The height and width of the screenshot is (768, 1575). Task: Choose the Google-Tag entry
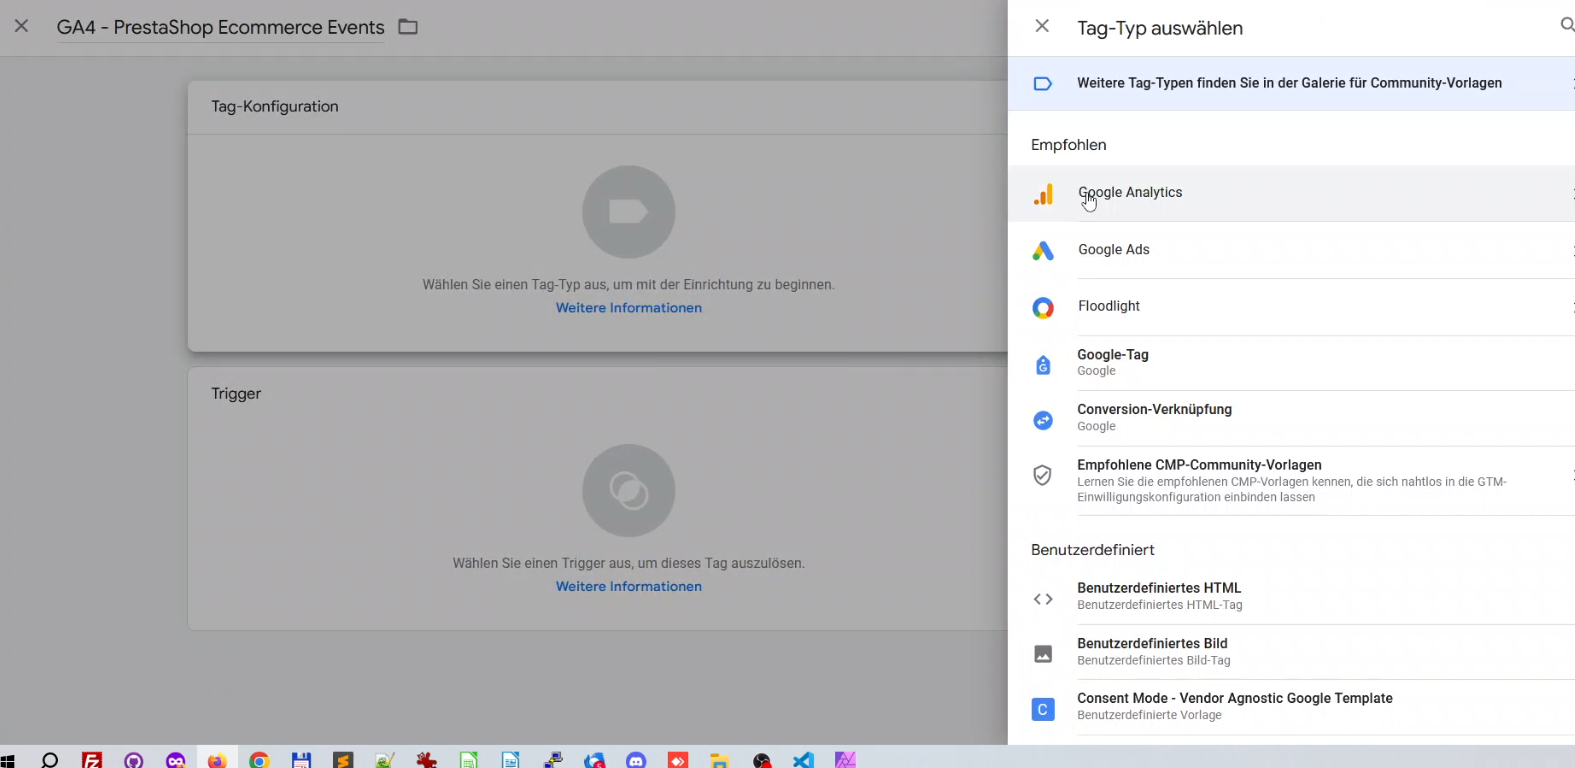[1291, 362]
